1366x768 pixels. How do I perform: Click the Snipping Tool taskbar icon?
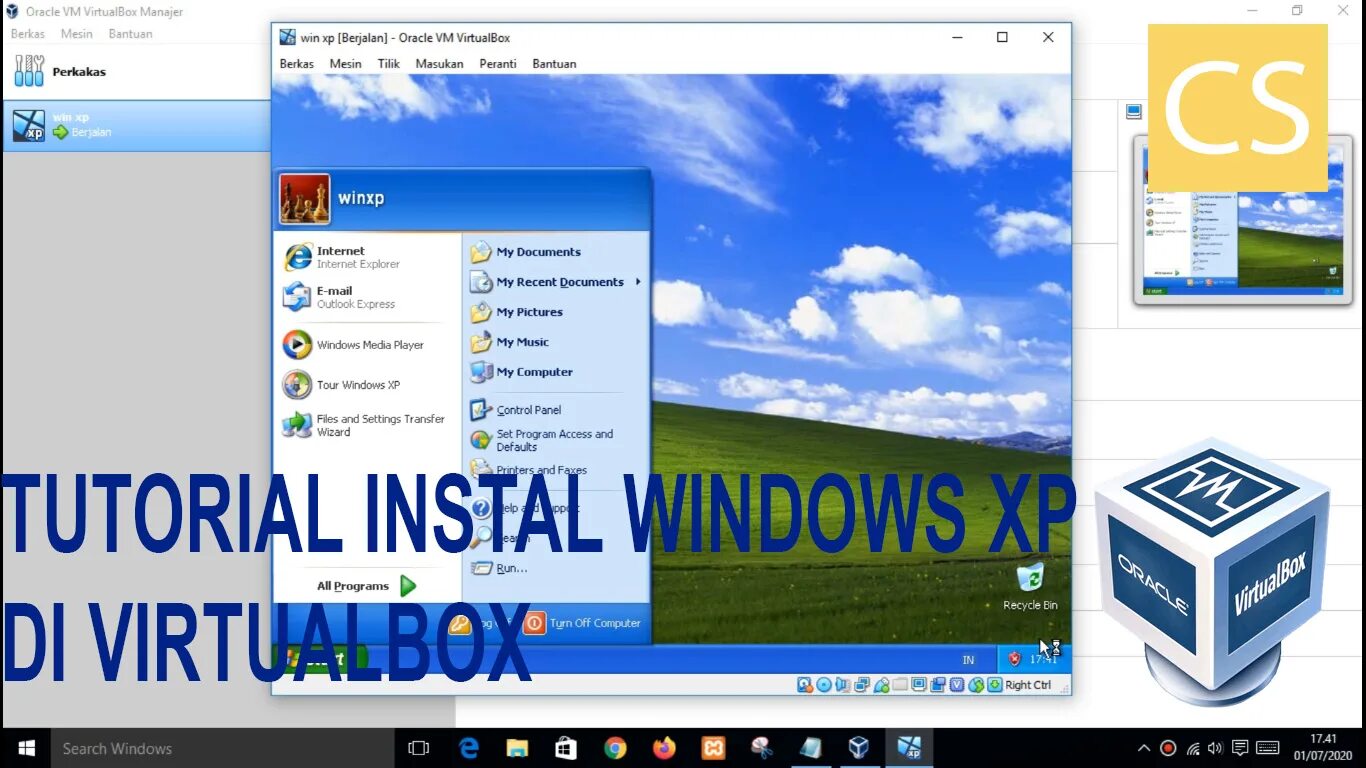pyautogui.click(x=761, y=748)
